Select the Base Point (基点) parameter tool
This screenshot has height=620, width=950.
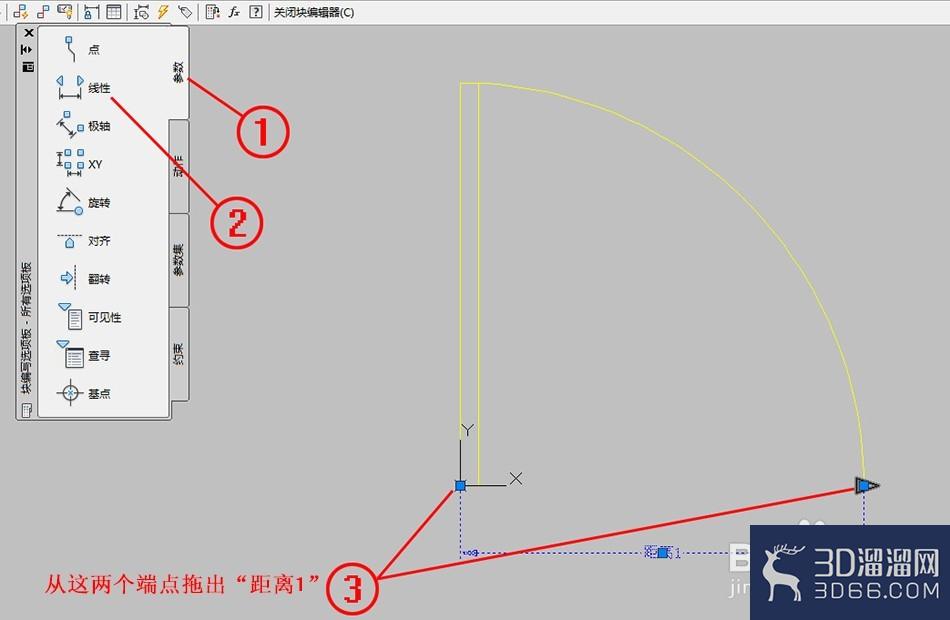pos(83,393)
